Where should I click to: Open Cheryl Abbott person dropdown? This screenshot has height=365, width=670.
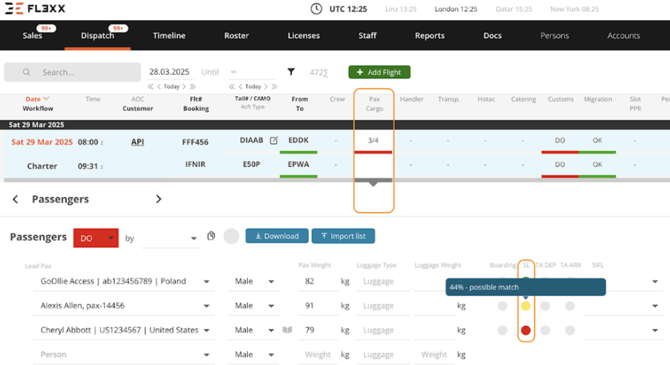click(x=206, y=330)
